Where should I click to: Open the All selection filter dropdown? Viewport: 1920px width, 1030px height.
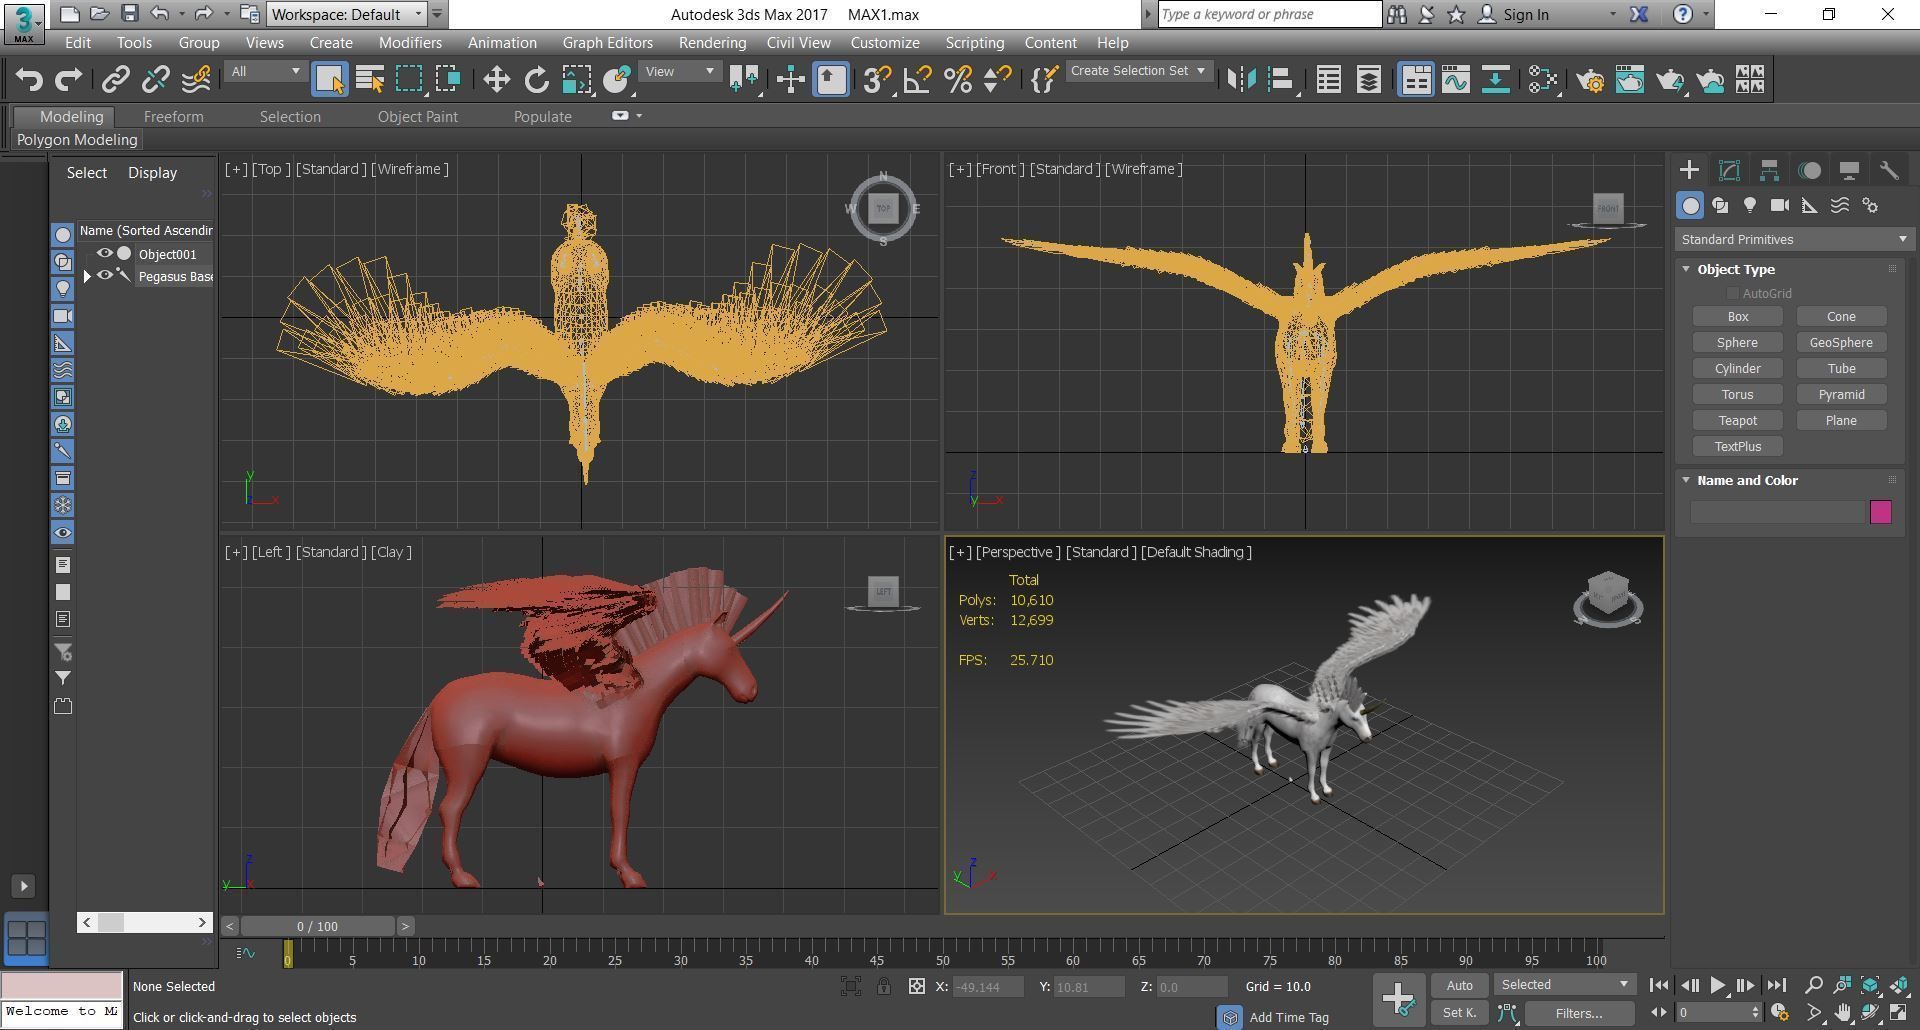coord(264,72)
